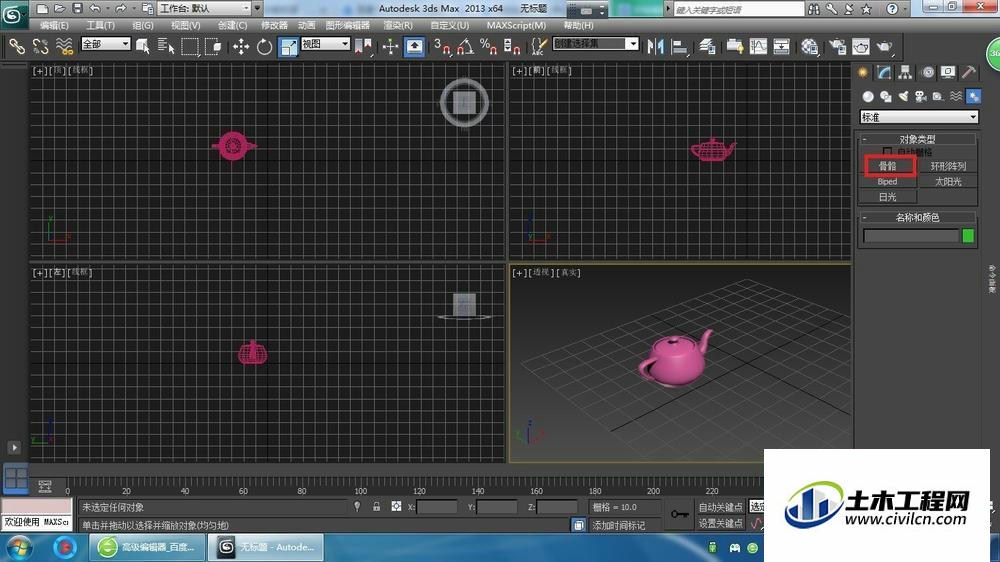Open the Schematic View

coord(781,46)
